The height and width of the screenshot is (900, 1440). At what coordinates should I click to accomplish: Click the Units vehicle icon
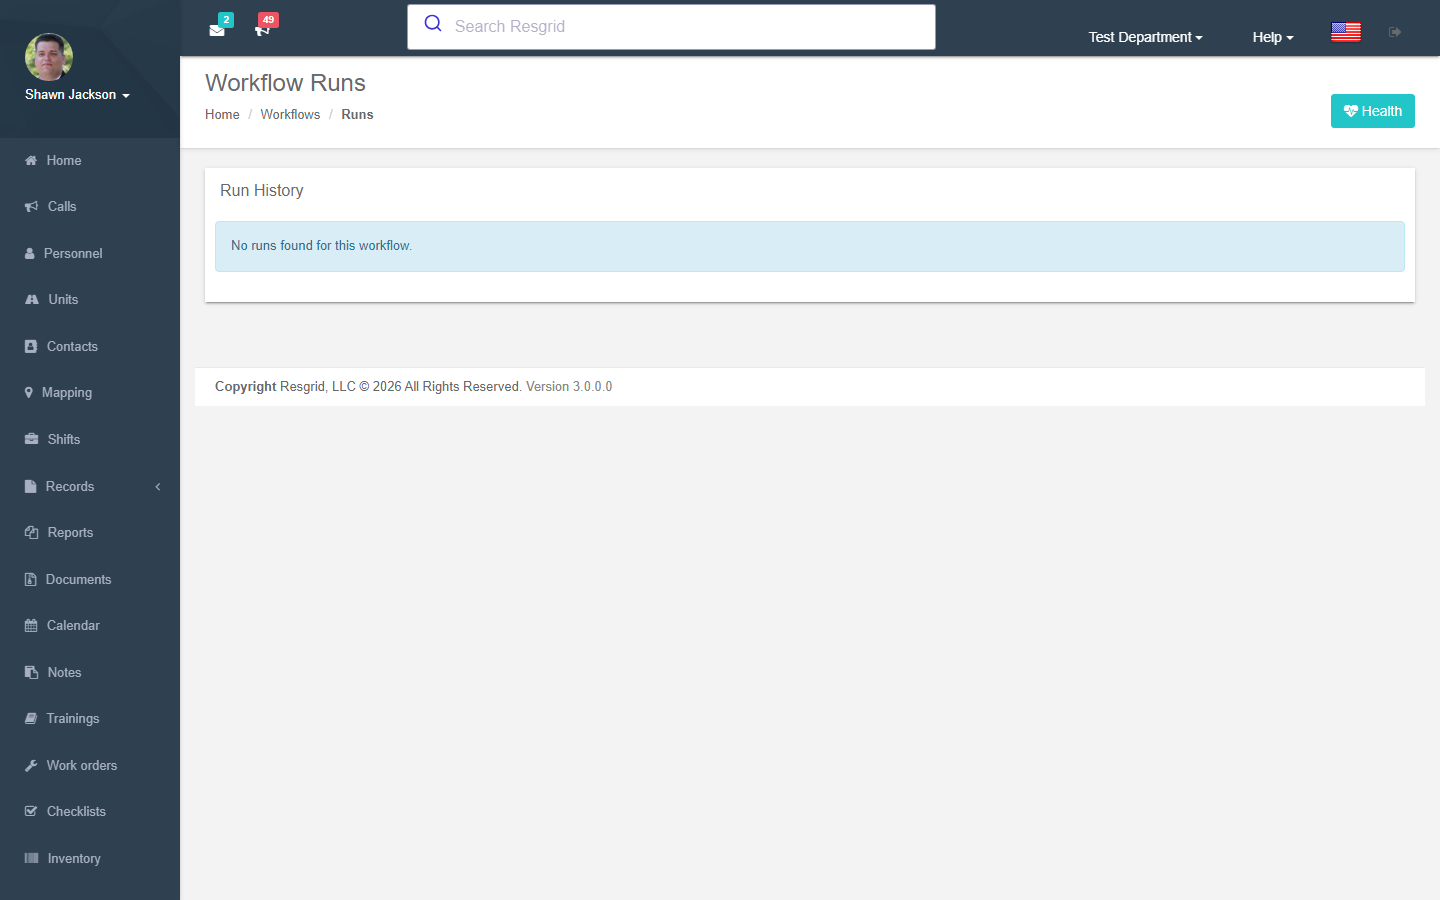(32, 300)
